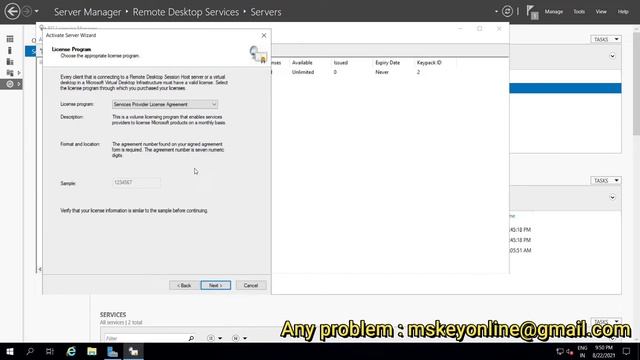640x360 pixels.
Task: Open File Explorer from taskbar
Action: (92, 351)
